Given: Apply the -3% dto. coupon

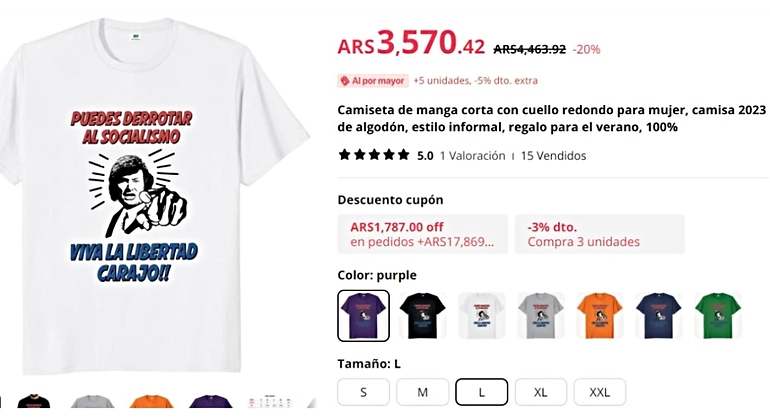Looking at the screenshot, I should pos(600,234).
